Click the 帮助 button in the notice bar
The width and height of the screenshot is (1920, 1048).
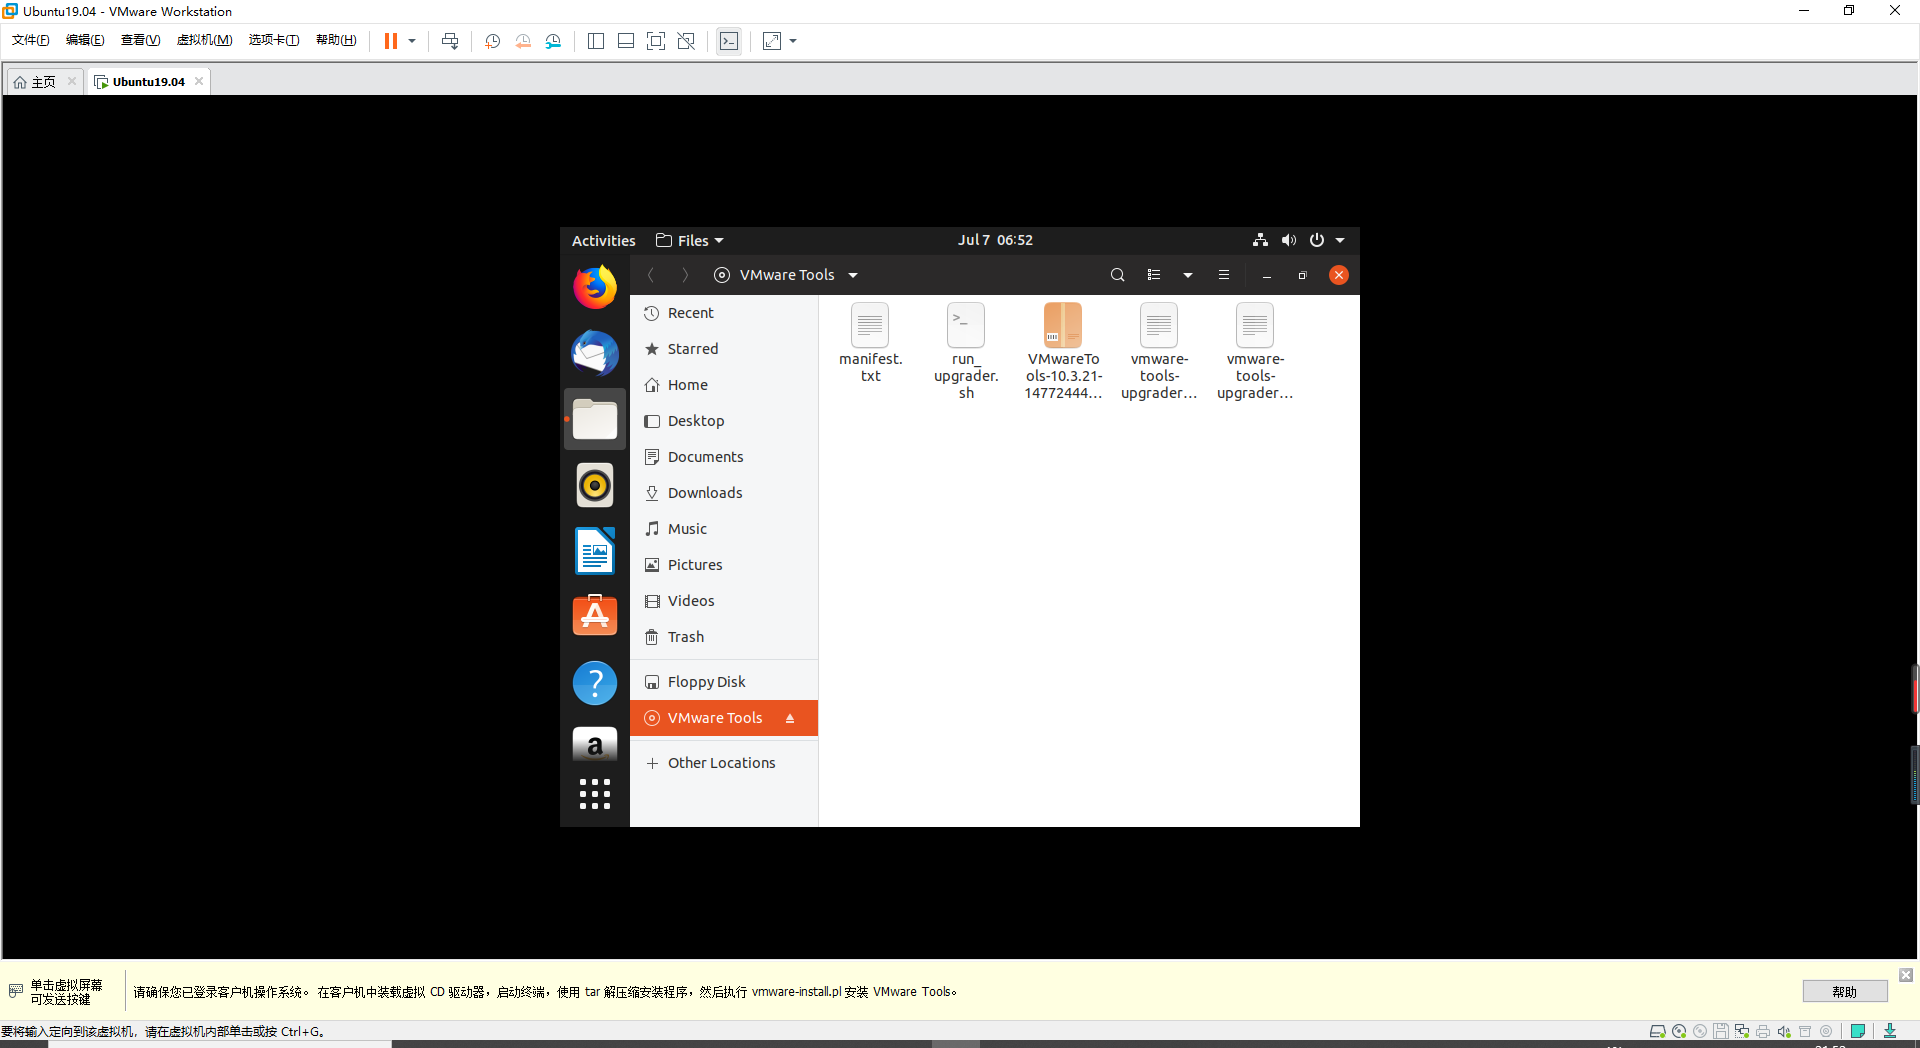pyautogui.click(x=1845, y=991)
